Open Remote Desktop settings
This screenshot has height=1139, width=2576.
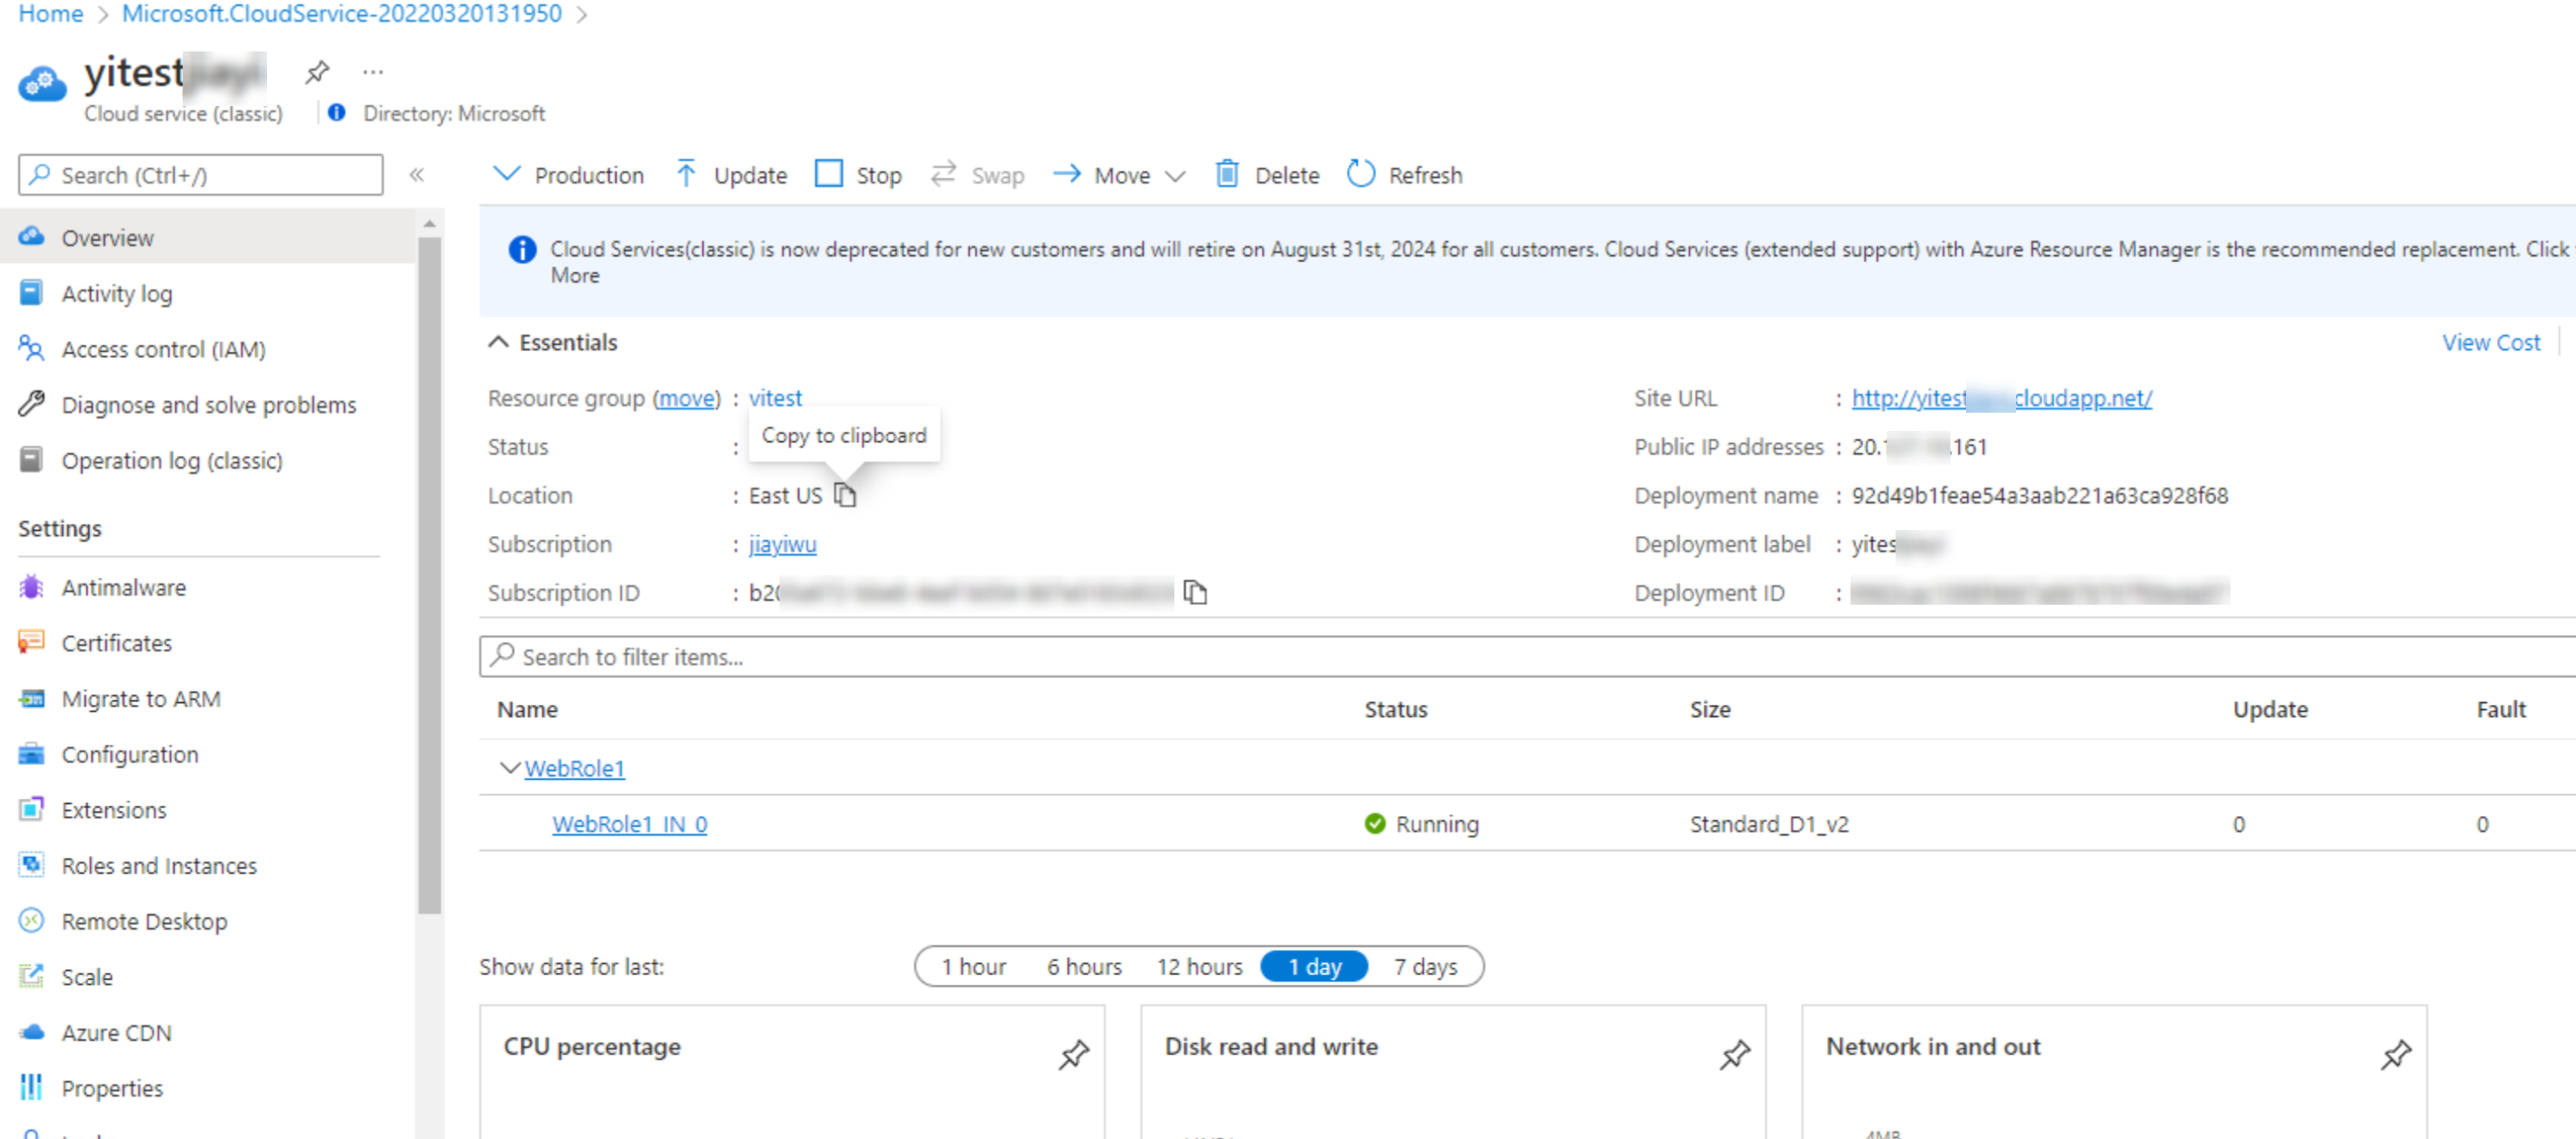[144, 920]
